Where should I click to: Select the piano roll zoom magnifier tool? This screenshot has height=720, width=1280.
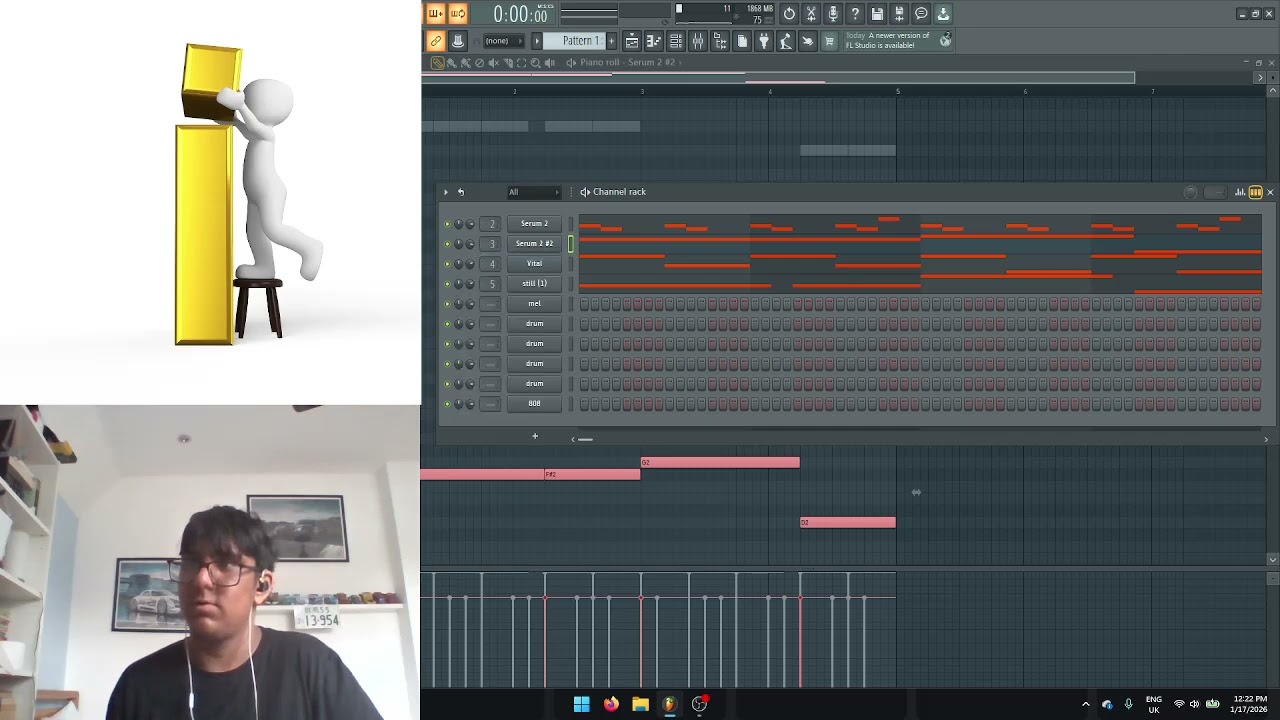[535, 63]
